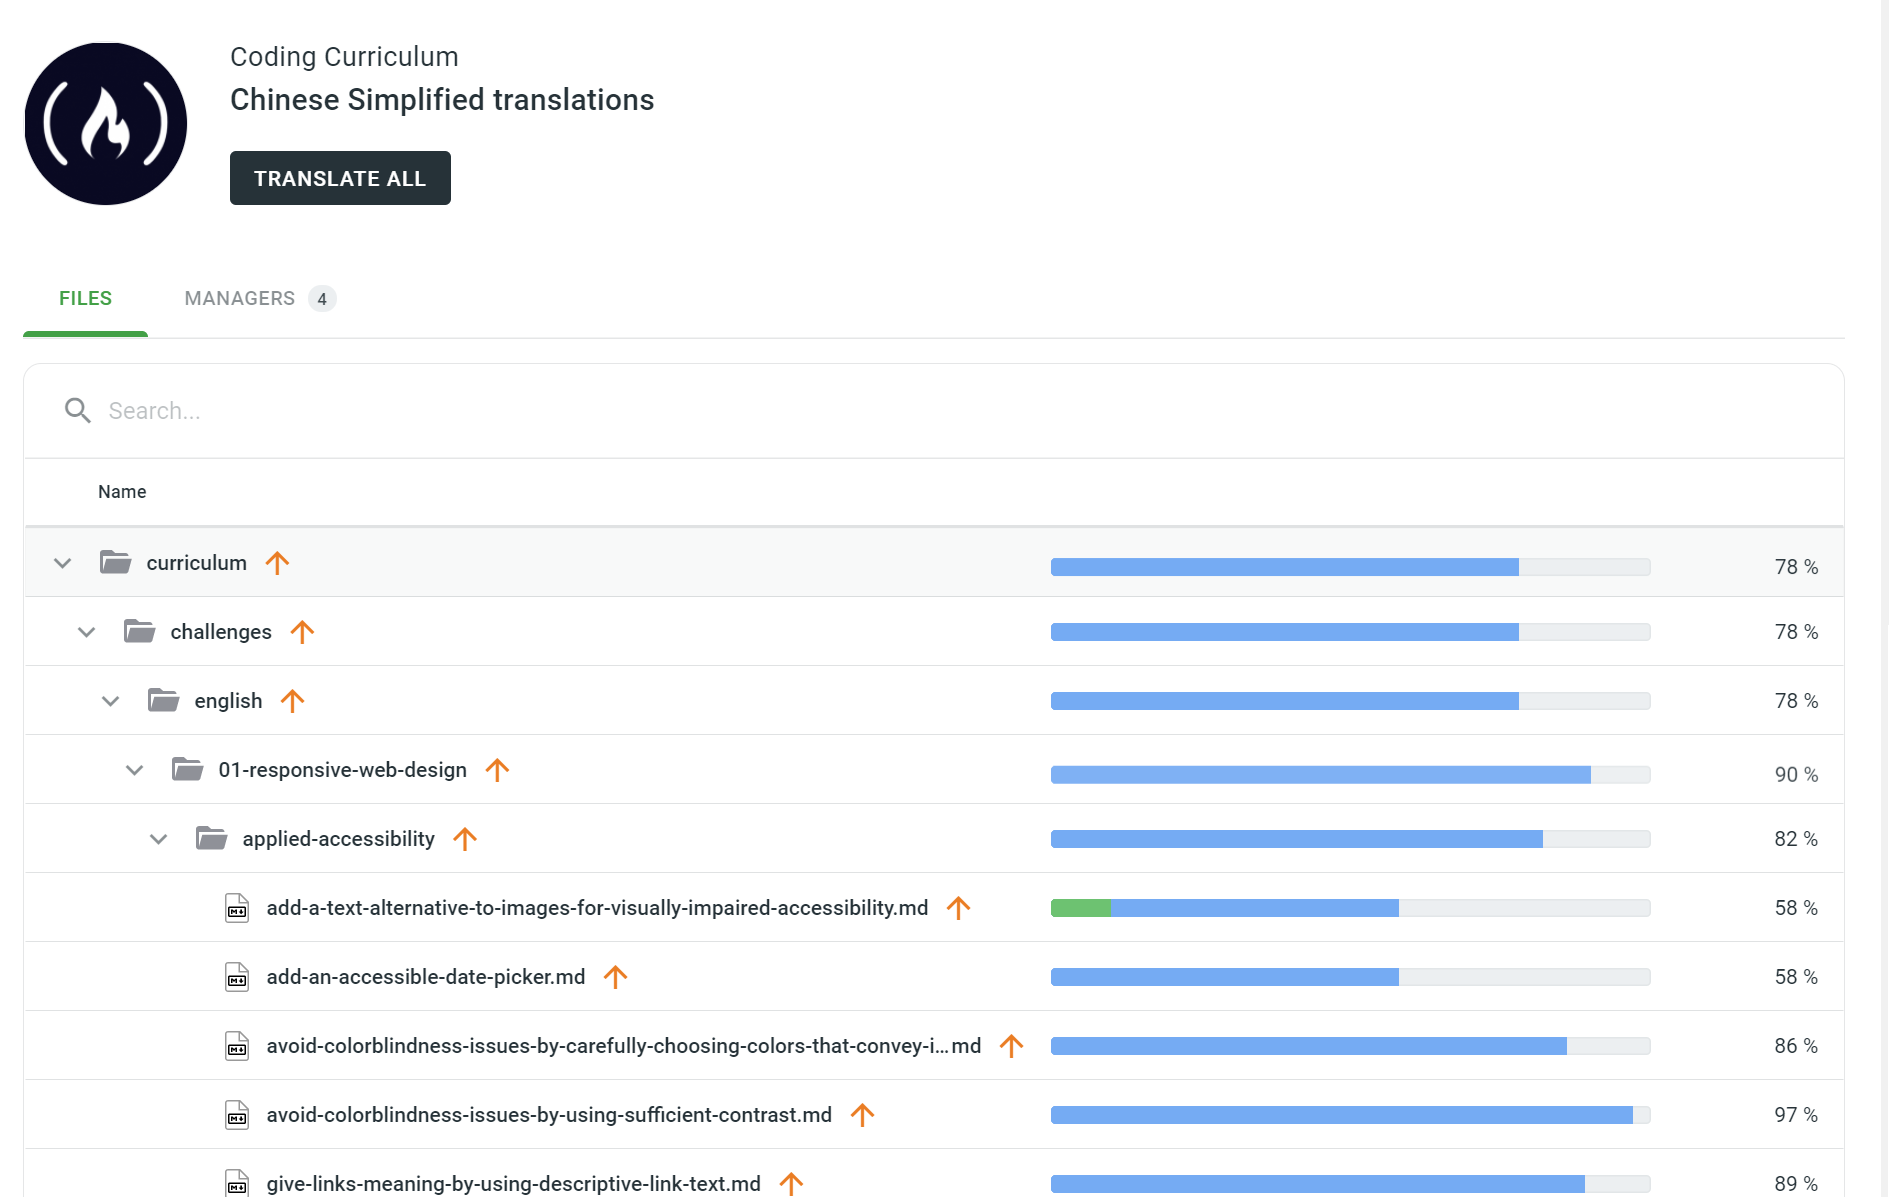
Task: Click the 82 % value for applied-accessibility
Action: (x=1796, y=839)
